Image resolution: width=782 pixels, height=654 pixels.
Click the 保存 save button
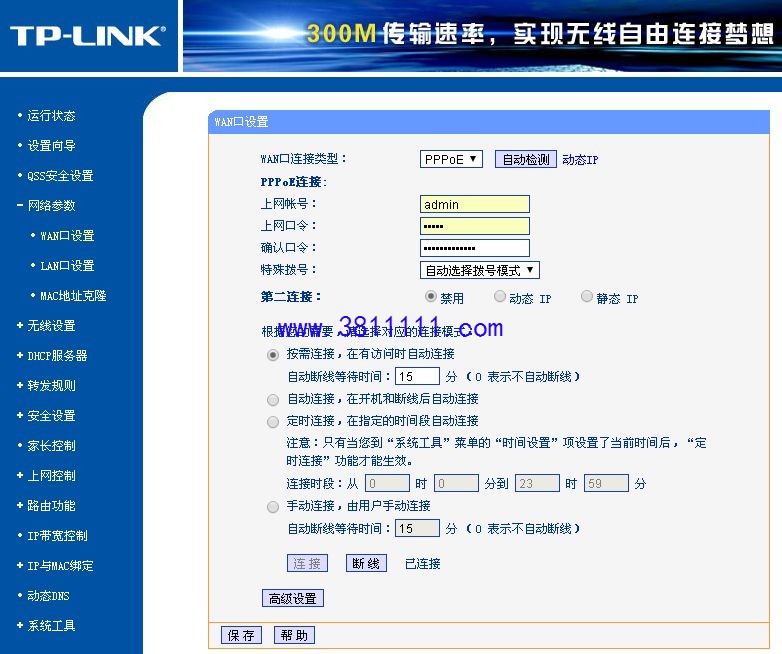click(241, 635)
